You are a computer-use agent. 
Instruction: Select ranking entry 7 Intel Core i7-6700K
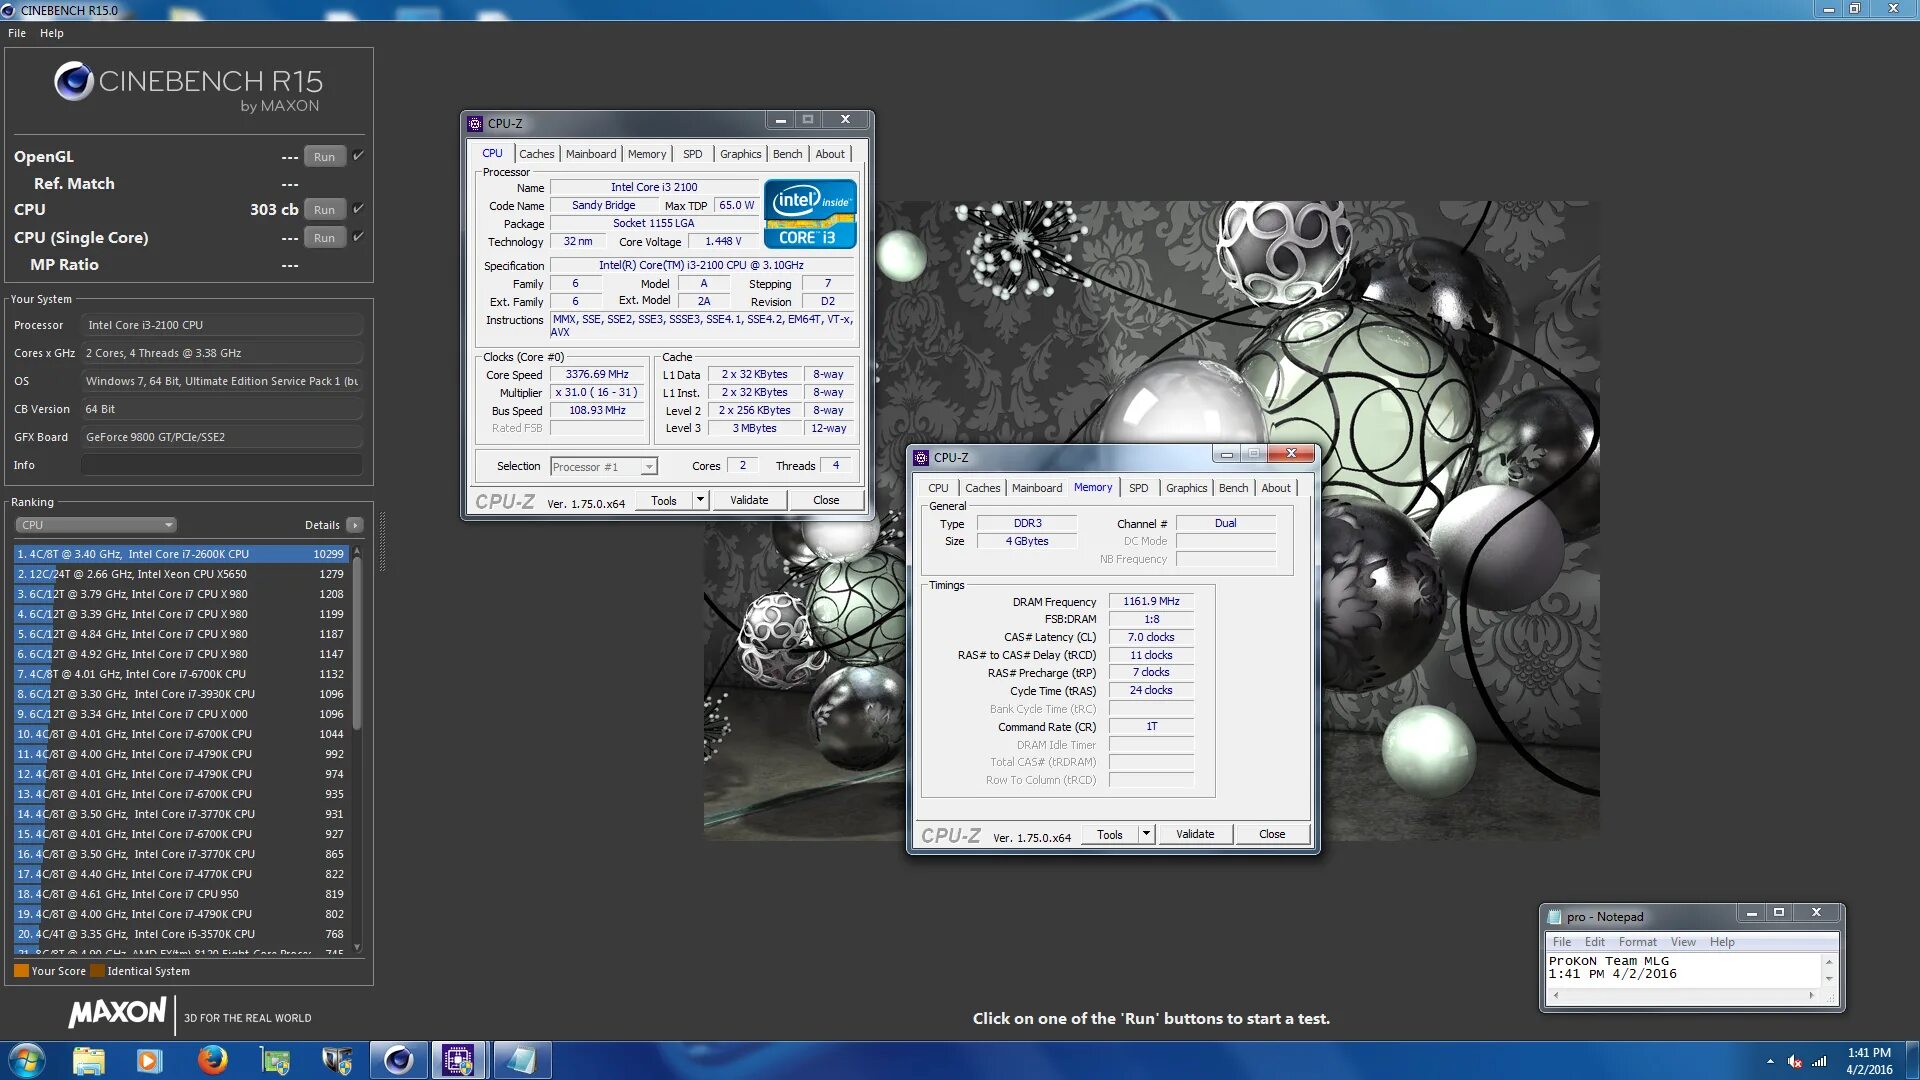click(181, 674)
